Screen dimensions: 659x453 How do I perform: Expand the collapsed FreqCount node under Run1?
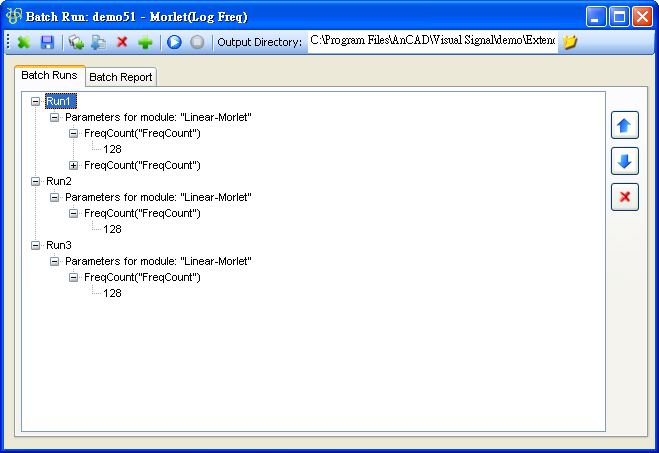point(74,165)
